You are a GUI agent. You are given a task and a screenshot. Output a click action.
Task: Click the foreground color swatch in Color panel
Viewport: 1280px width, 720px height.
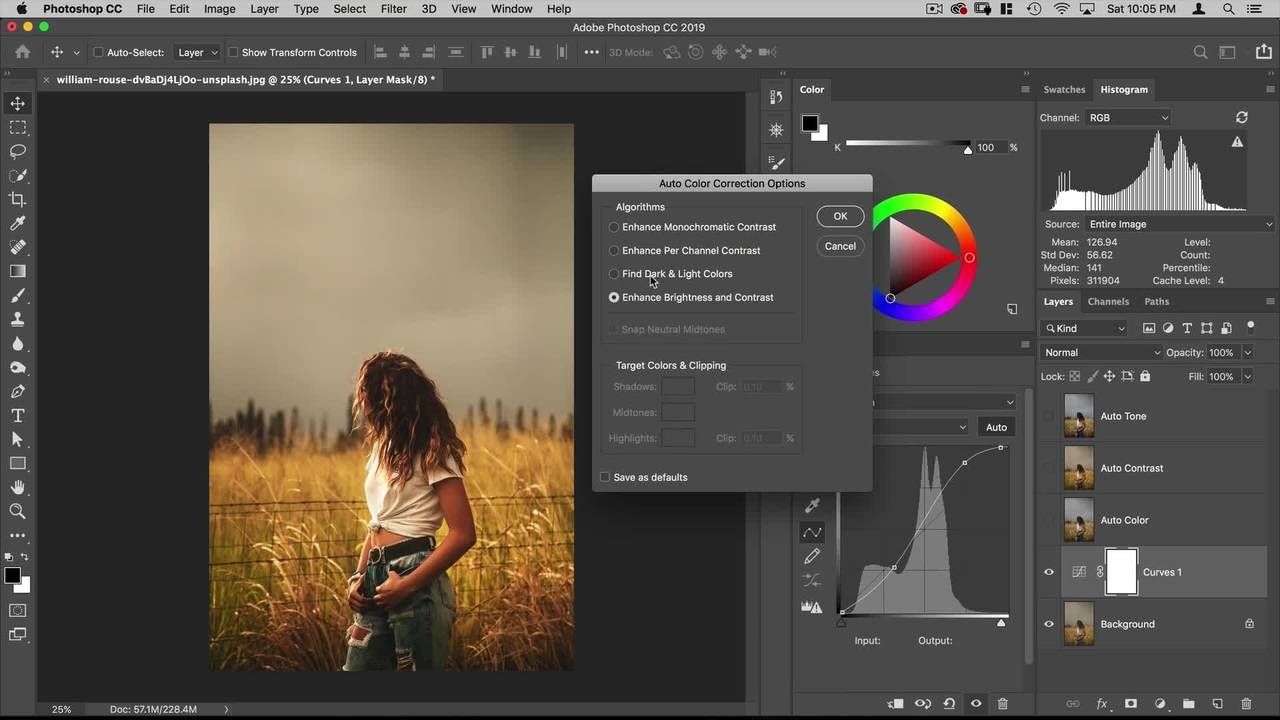pyautogui.click(x=809, y=124)
